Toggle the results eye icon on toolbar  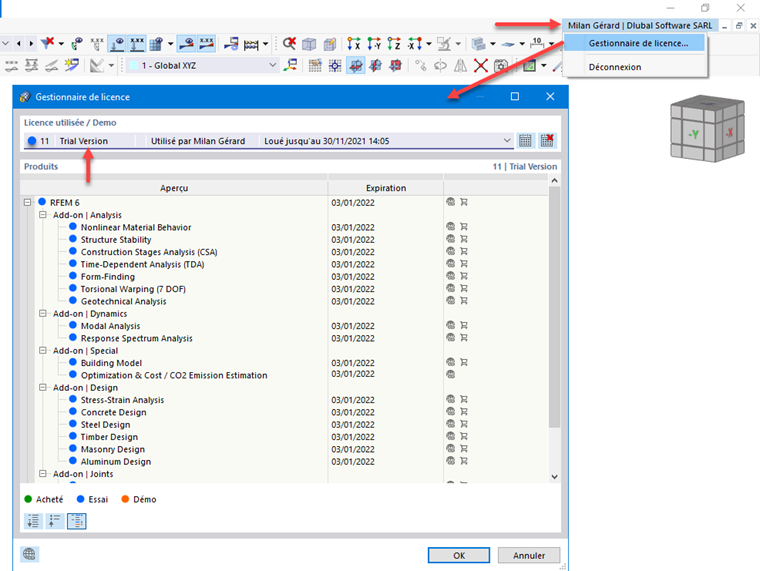pos(187,44)
